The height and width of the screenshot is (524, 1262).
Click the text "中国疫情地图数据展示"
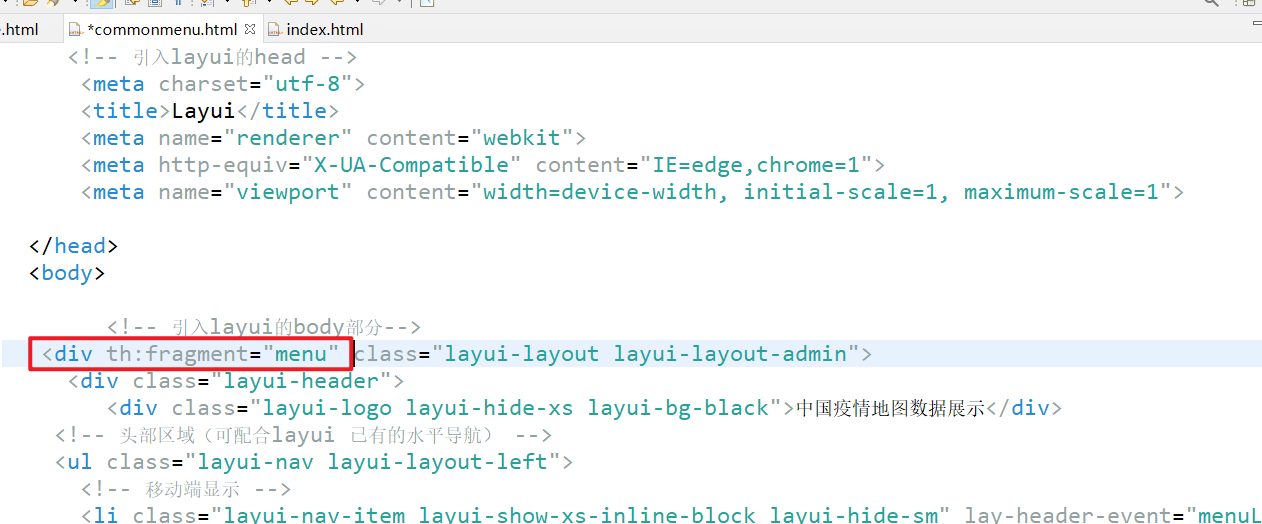[890, 408]
